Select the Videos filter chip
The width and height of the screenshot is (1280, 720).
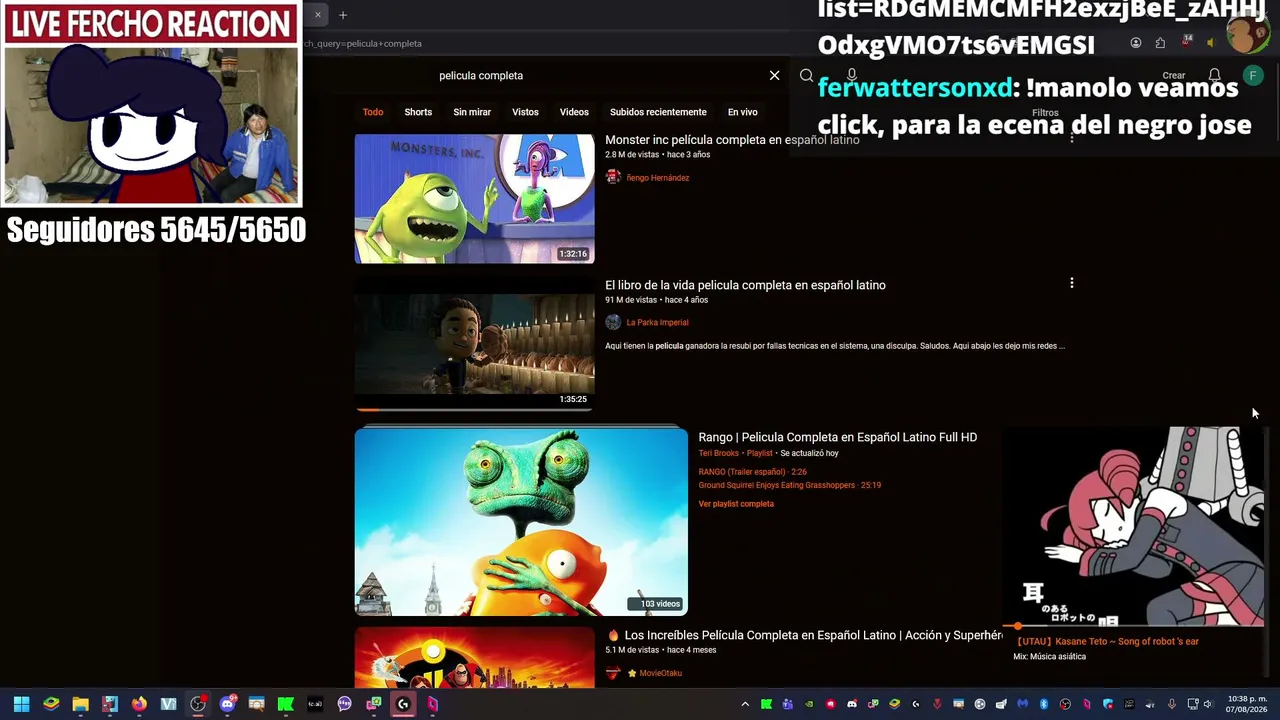click(574, 112)
